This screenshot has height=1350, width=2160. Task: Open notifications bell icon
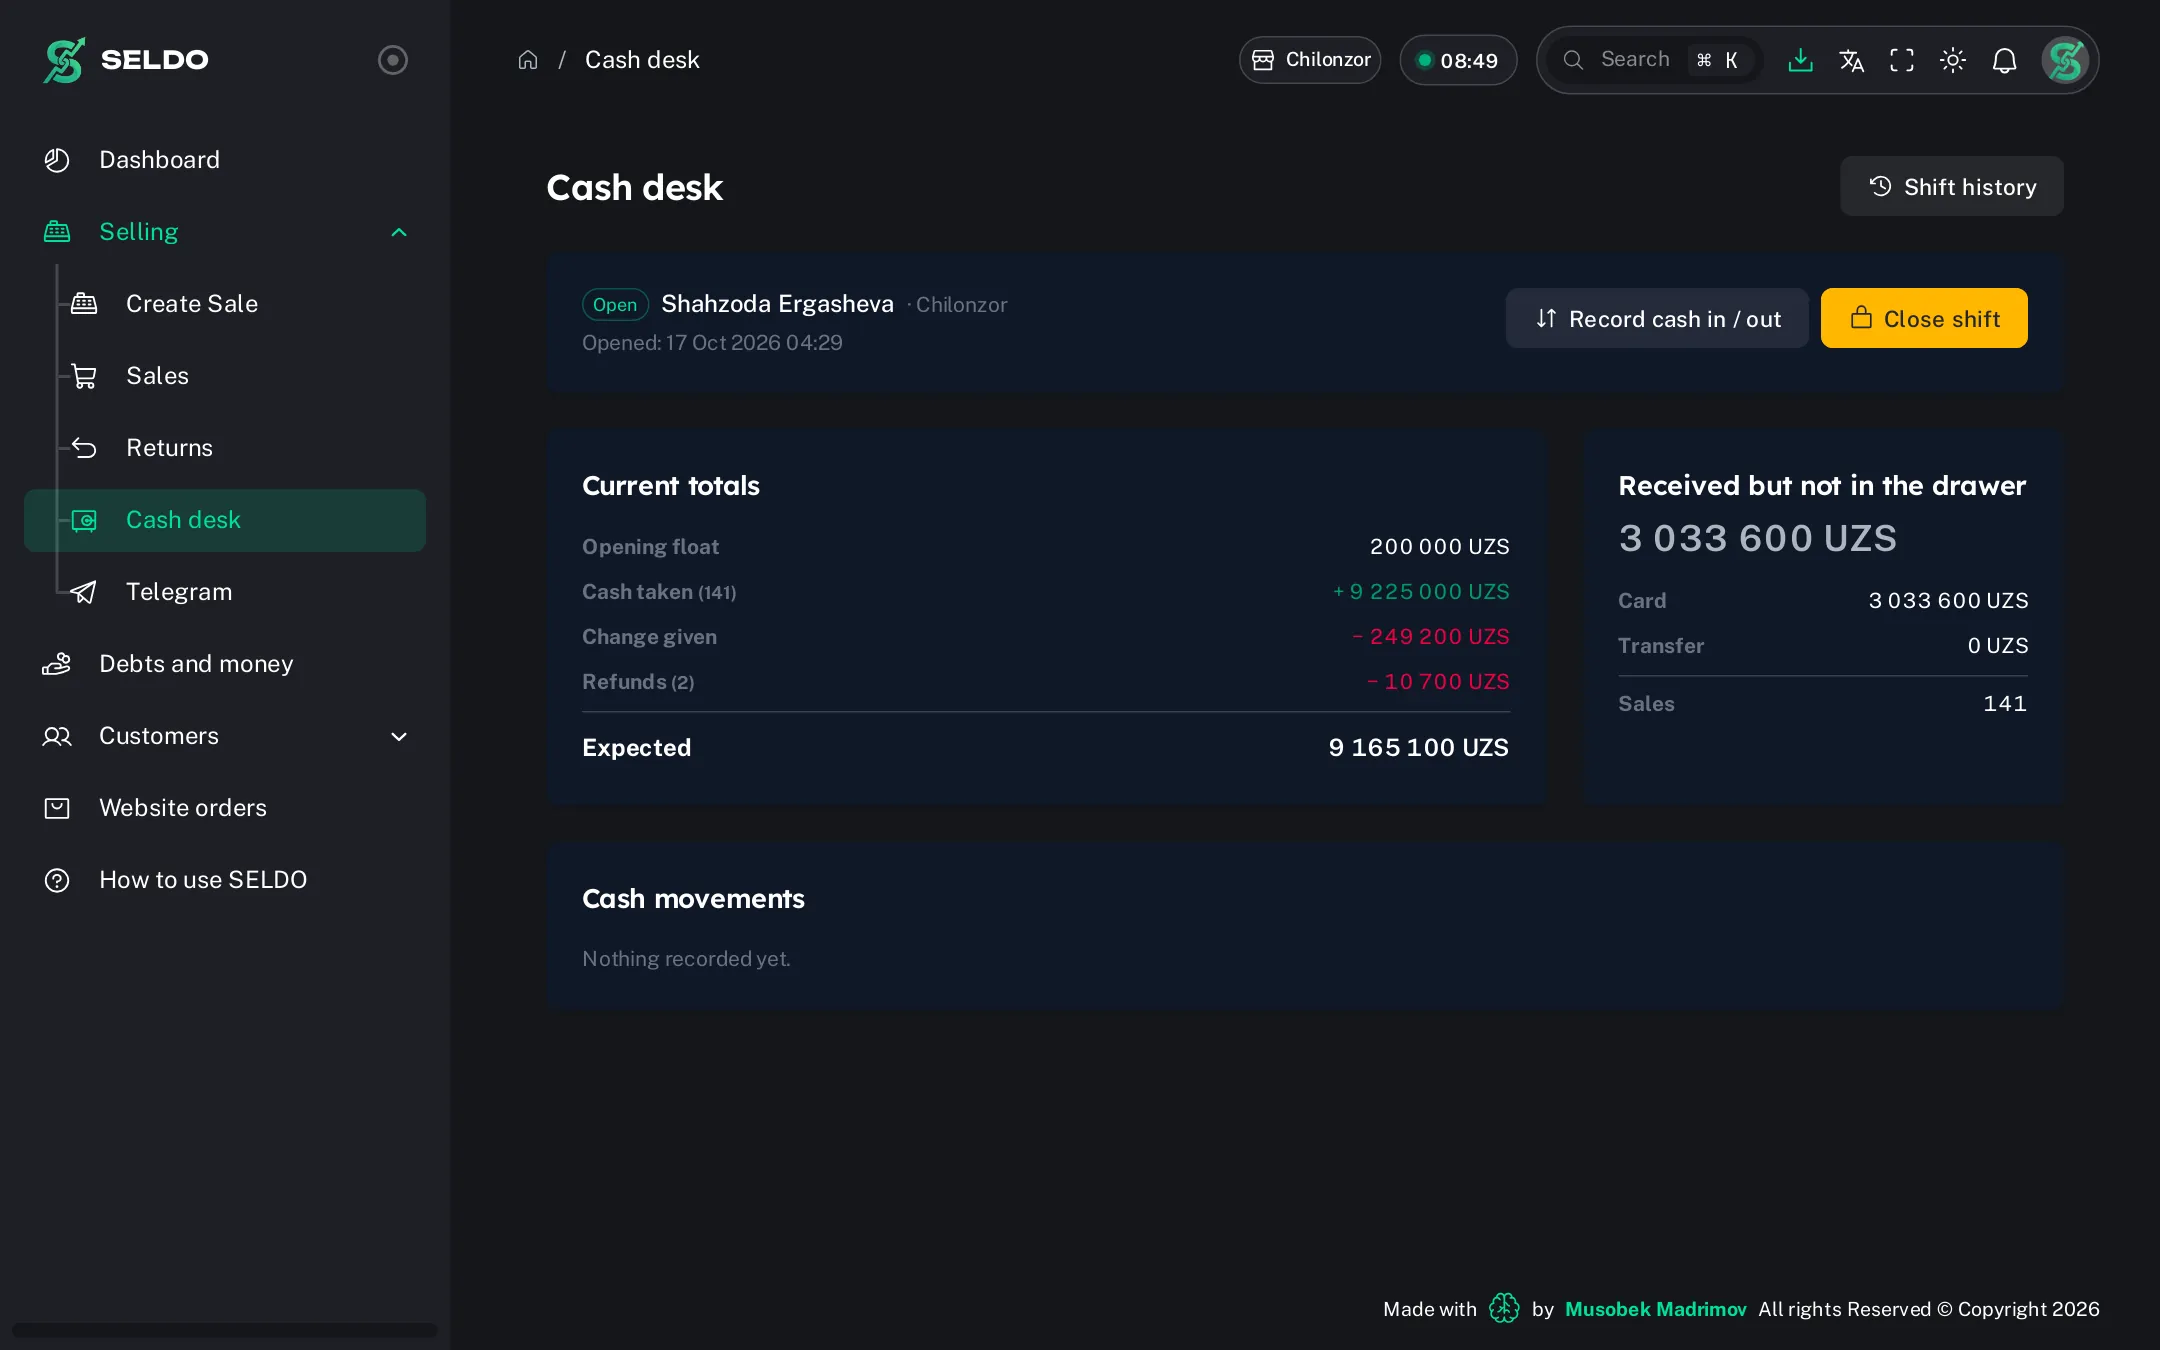click(x=2004, y=60)
